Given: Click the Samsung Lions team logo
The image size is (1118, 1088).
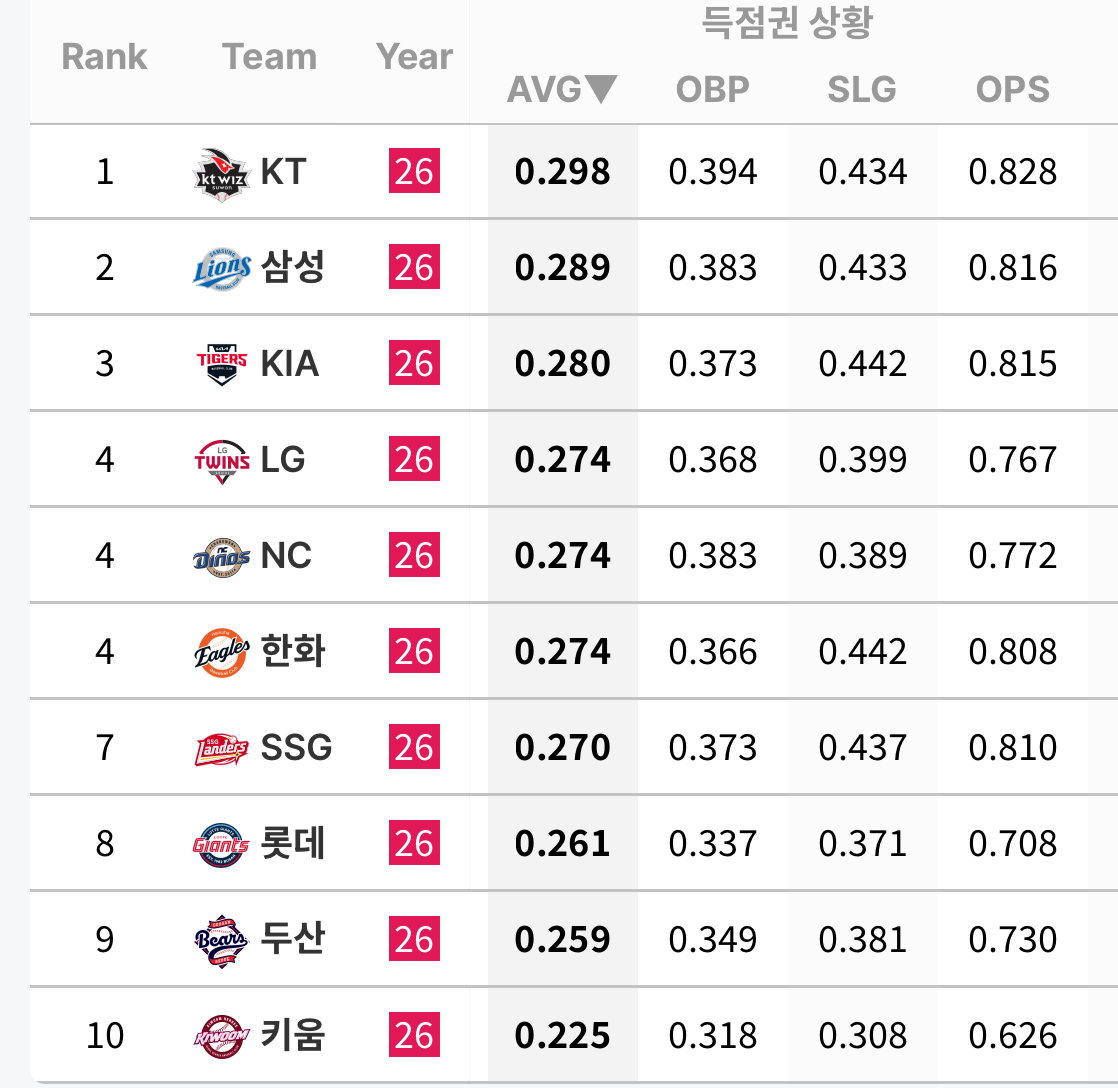Looking at the screenshot, I should [x=222, y=269].
